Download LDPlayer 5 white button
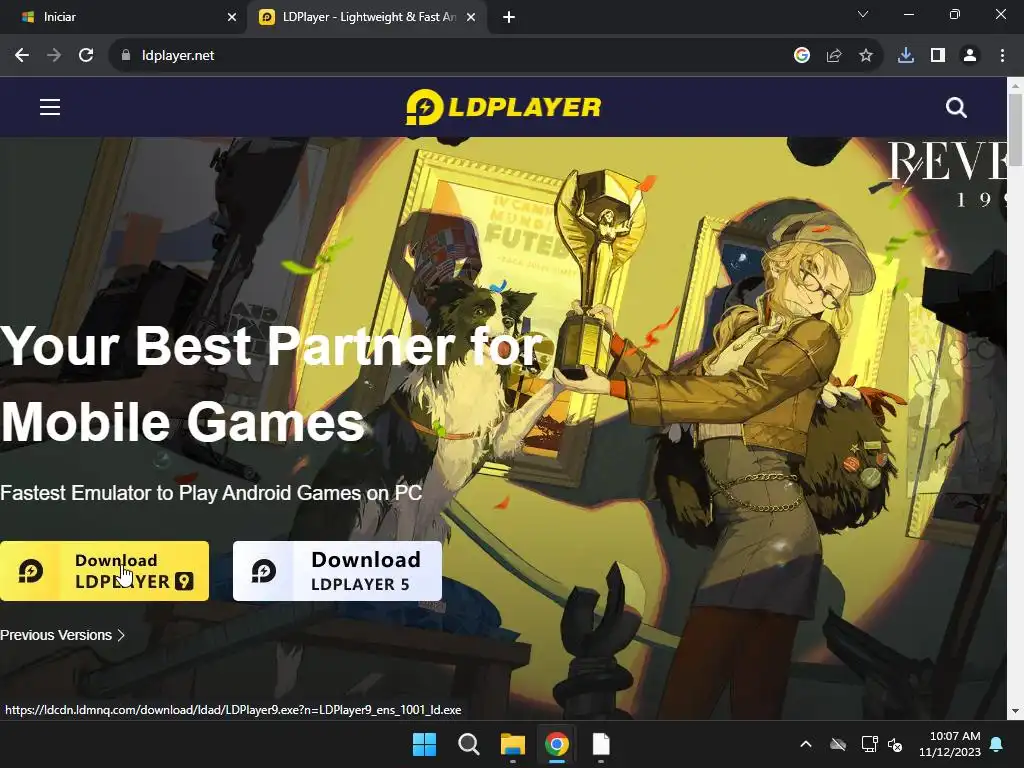Viewport: 1024px width, 768px height. coord(337,571)
